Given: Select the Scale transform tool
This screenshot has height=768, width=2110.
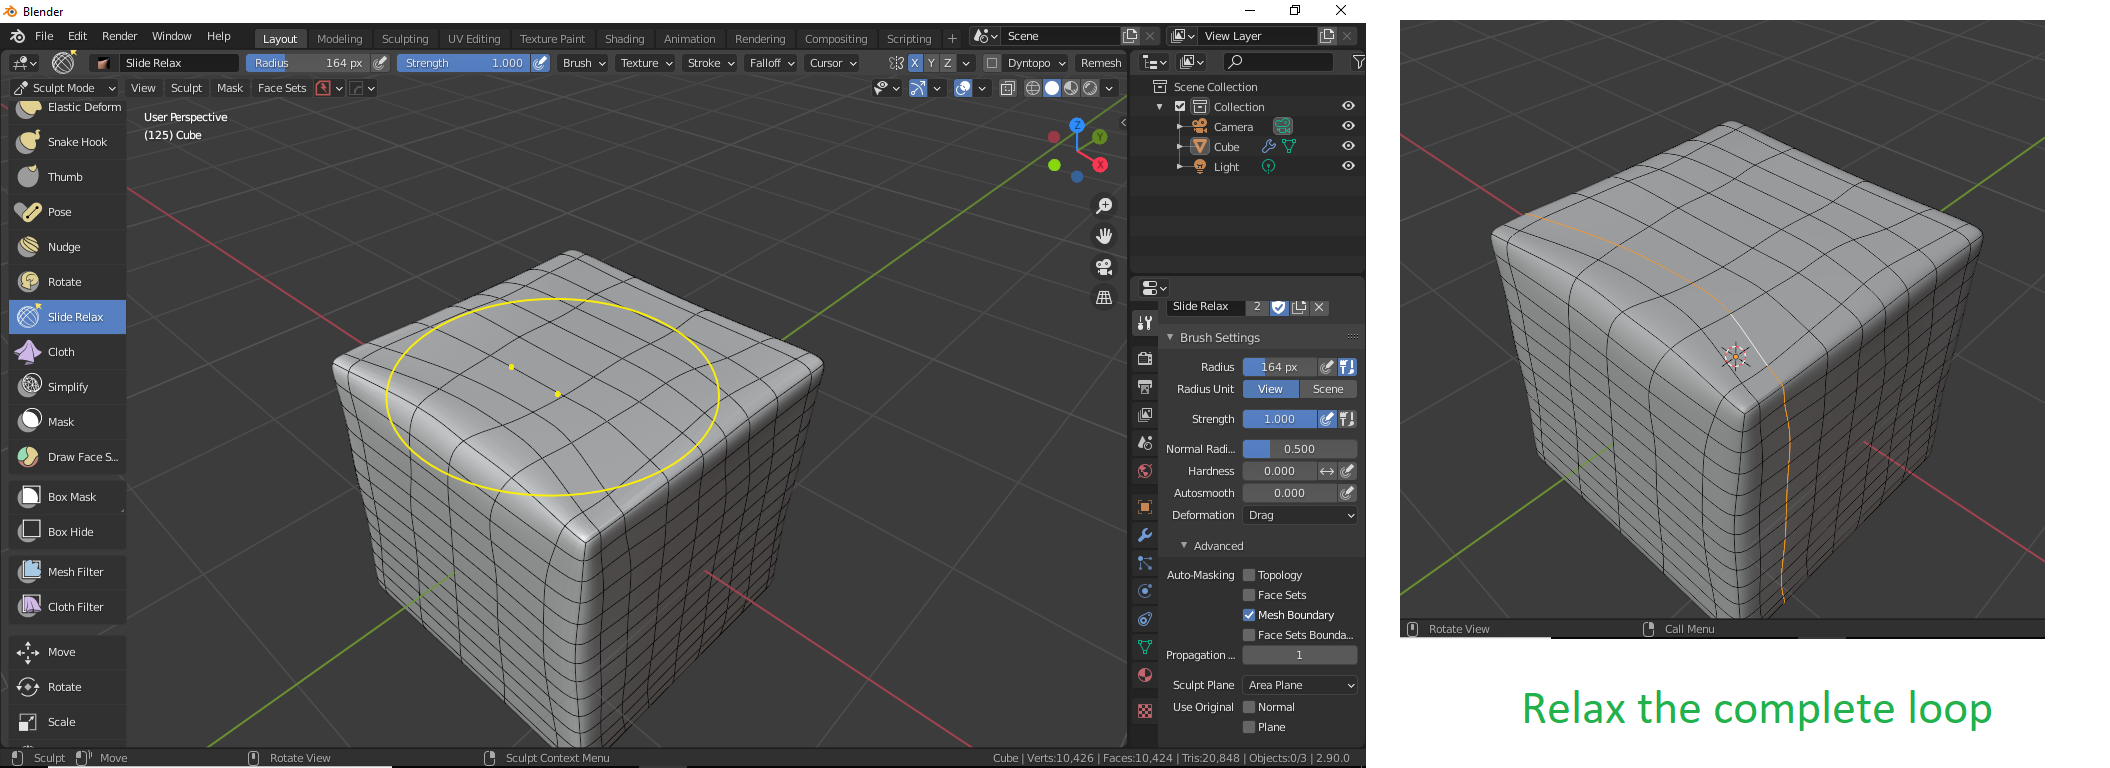Looking at the screenshot, I should coord(68,722).
